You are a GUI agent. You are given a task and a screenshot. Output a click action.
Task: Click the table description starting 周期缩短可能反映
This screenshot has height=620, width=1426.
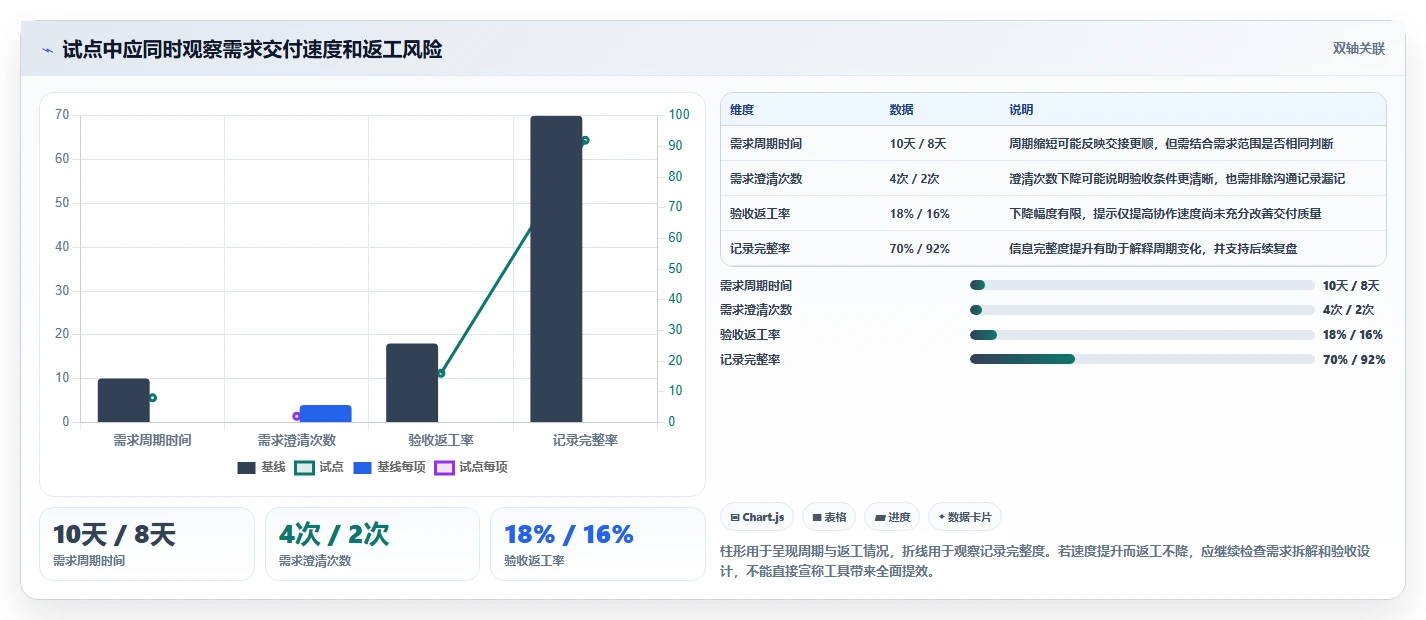click(1171, 144)
